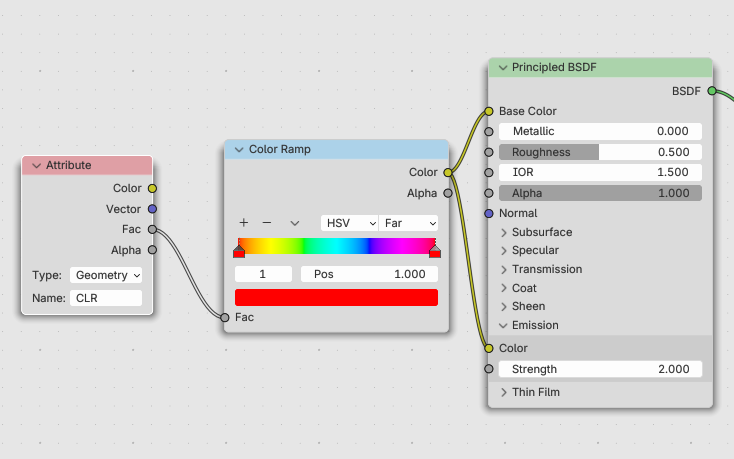Click the Attribute node Vector output socket

[x=152, y=209]
